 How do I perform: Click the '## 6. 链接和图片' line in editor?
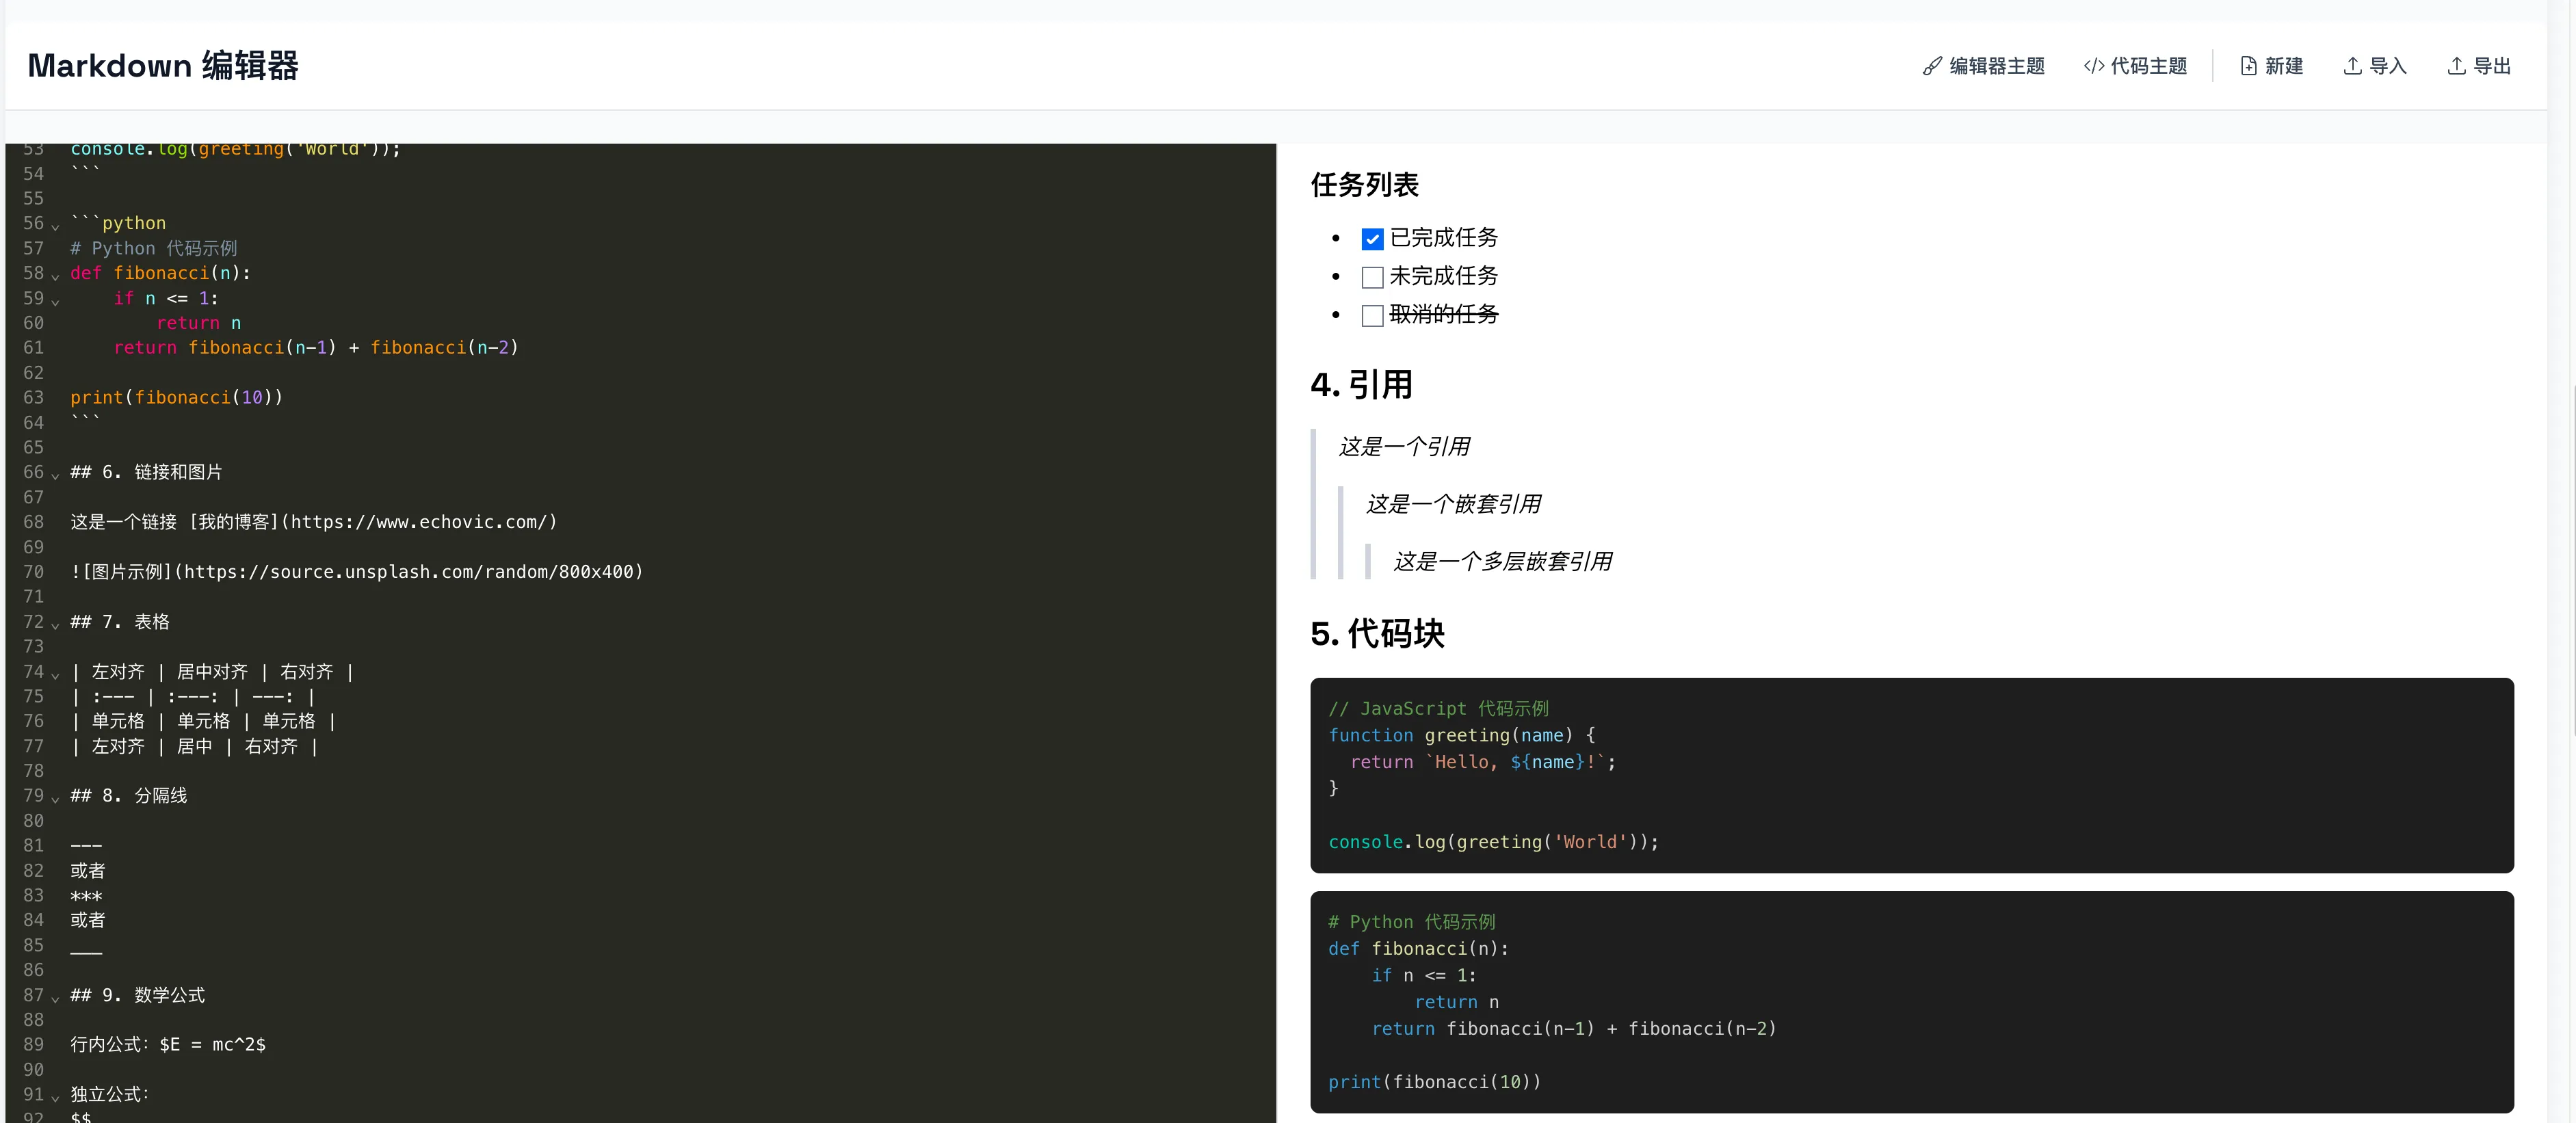coord(146,472)
